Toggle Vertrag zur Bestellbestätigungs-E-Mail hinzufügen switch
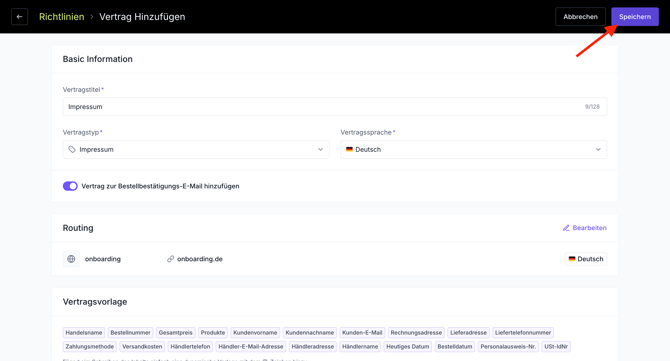The image size is (670, 361). [70, 186]
